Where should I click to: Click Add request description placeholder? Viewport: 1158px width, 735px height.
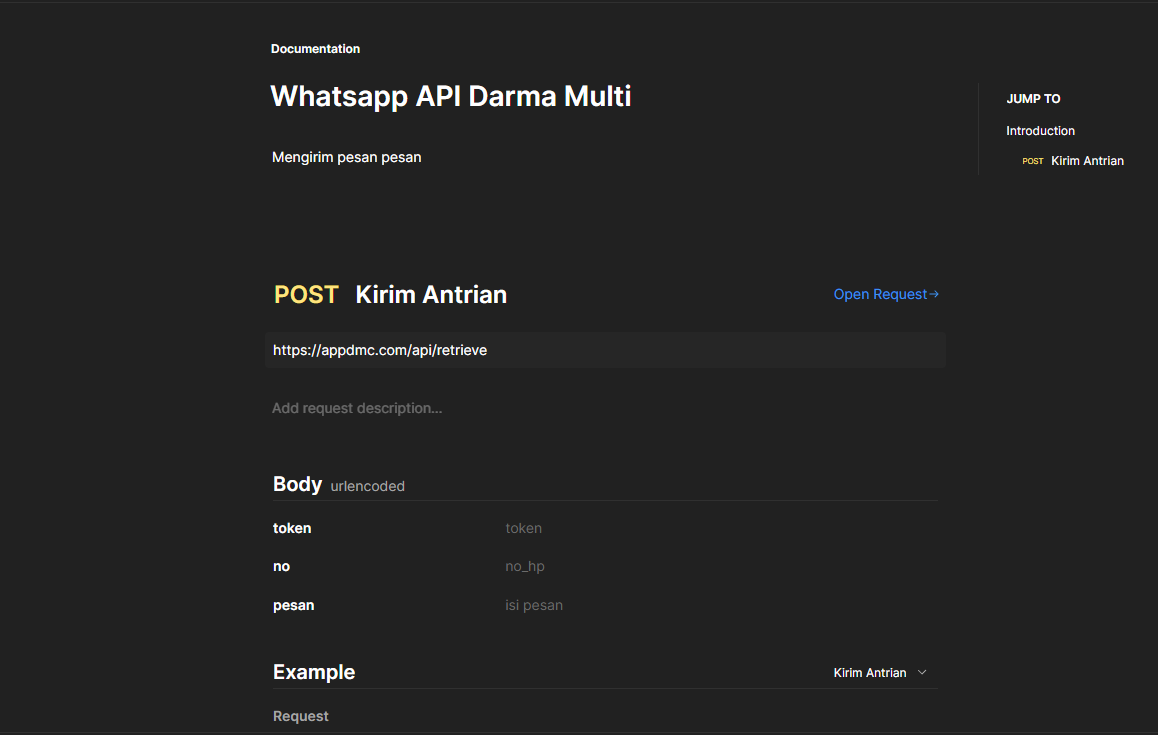(x=357, y=408)
